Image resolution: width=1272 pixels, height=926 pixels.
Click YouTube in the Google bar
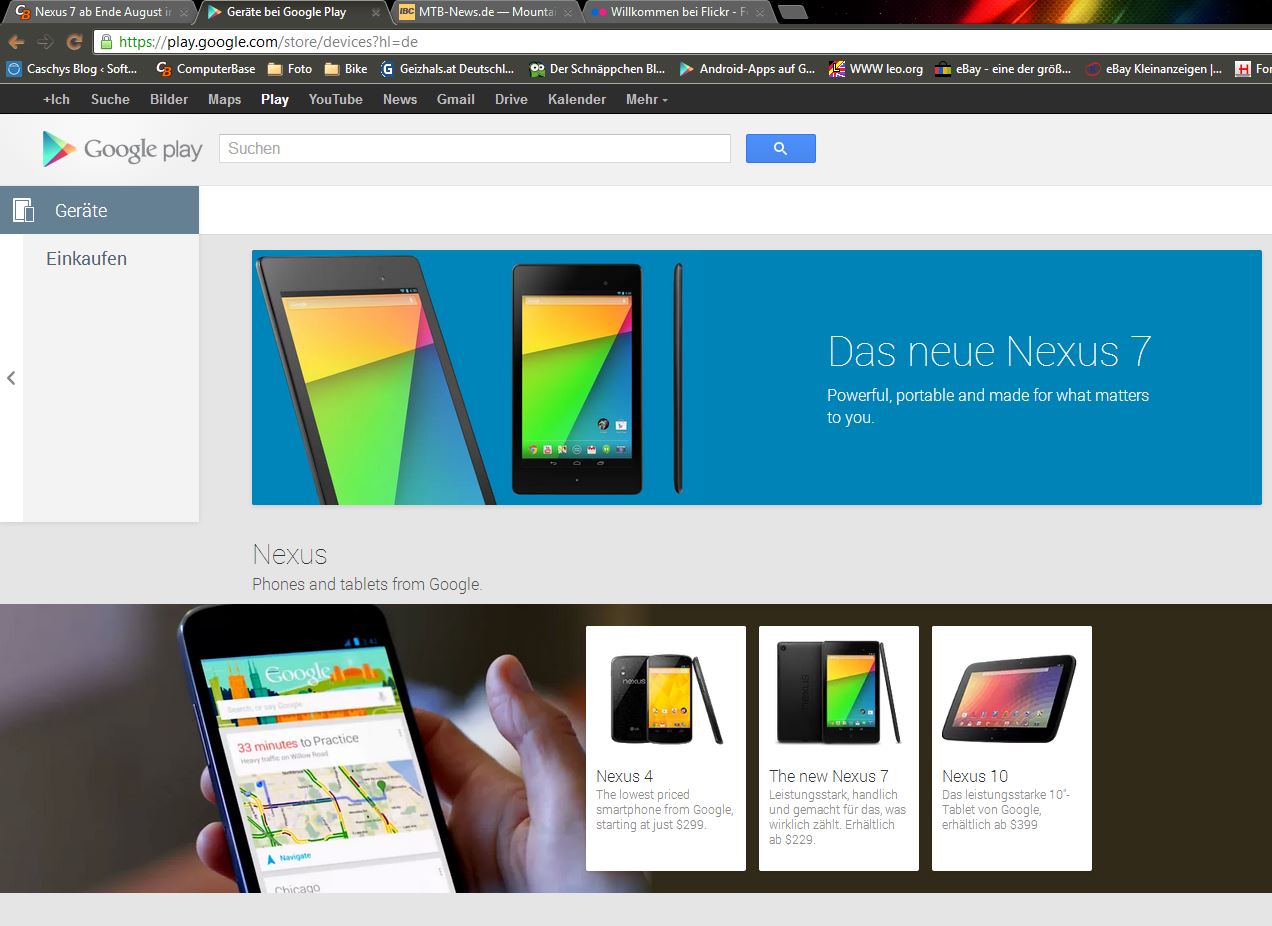(x=335, y=99)
